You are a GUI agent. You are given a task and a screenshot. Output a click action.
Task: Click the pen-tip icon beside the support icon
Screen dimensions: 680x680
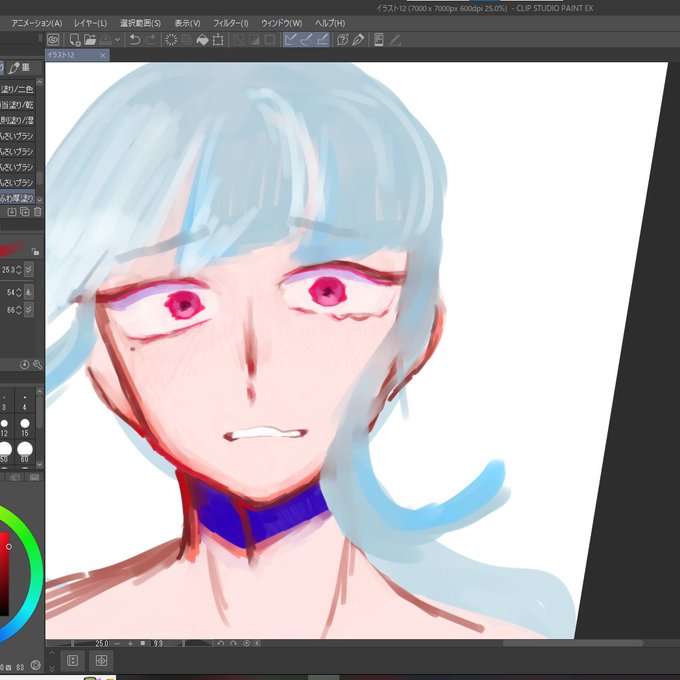(358, 40)
